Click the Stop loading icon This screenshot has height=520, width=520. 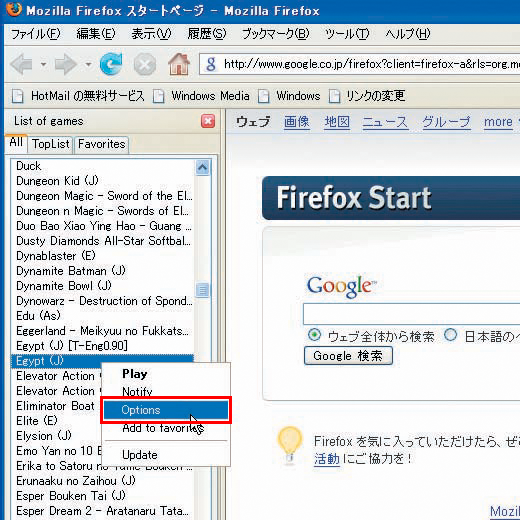[x=145, y=64]
